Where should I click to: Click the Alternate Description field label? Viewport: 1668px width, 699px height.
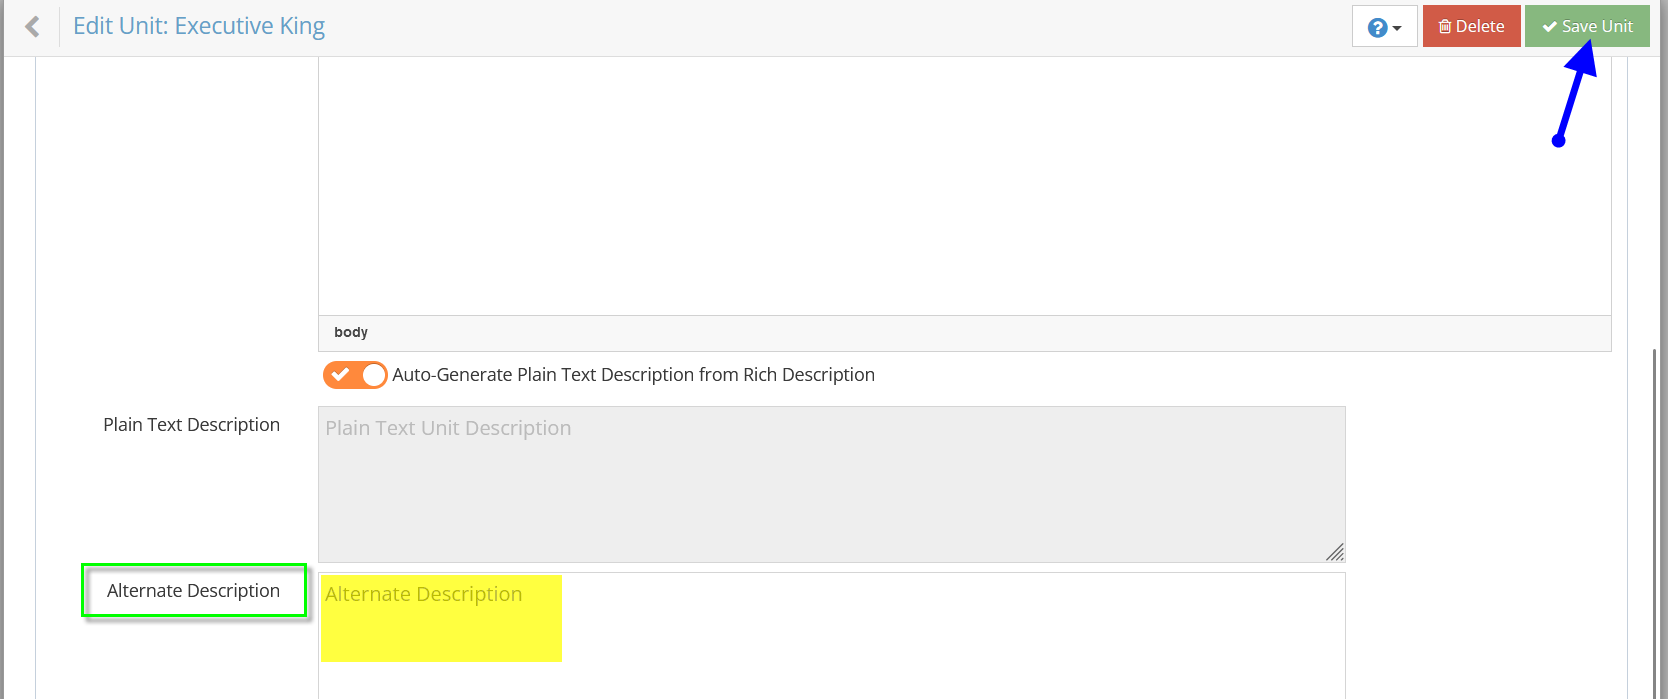[x=193, y=591]
